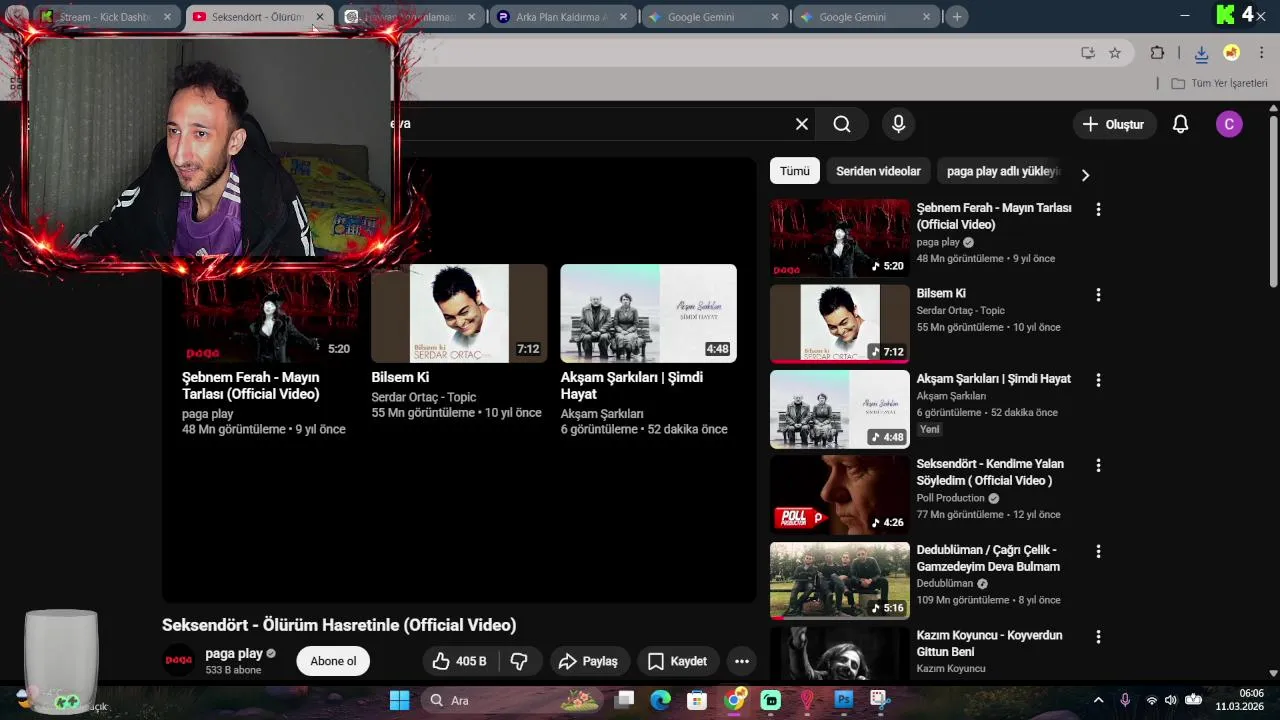Open taskbar volume control

point(1171,700)
